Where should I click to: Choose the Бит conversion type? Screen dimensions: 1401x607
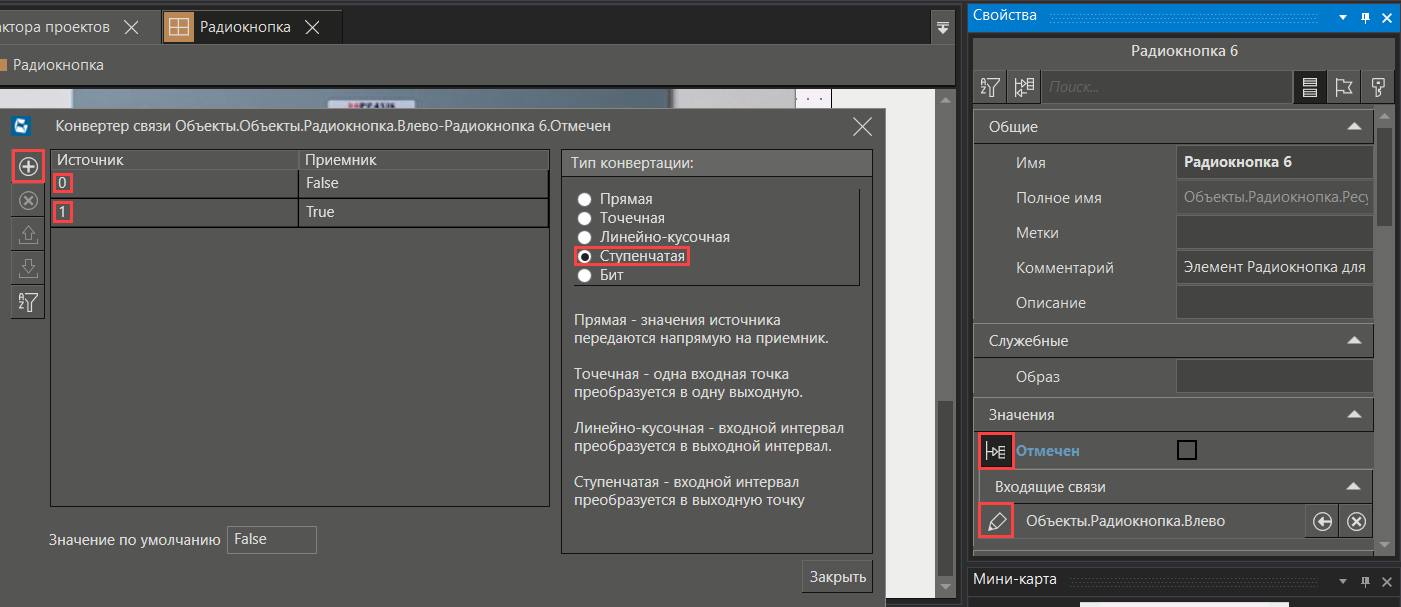(585, 275)
